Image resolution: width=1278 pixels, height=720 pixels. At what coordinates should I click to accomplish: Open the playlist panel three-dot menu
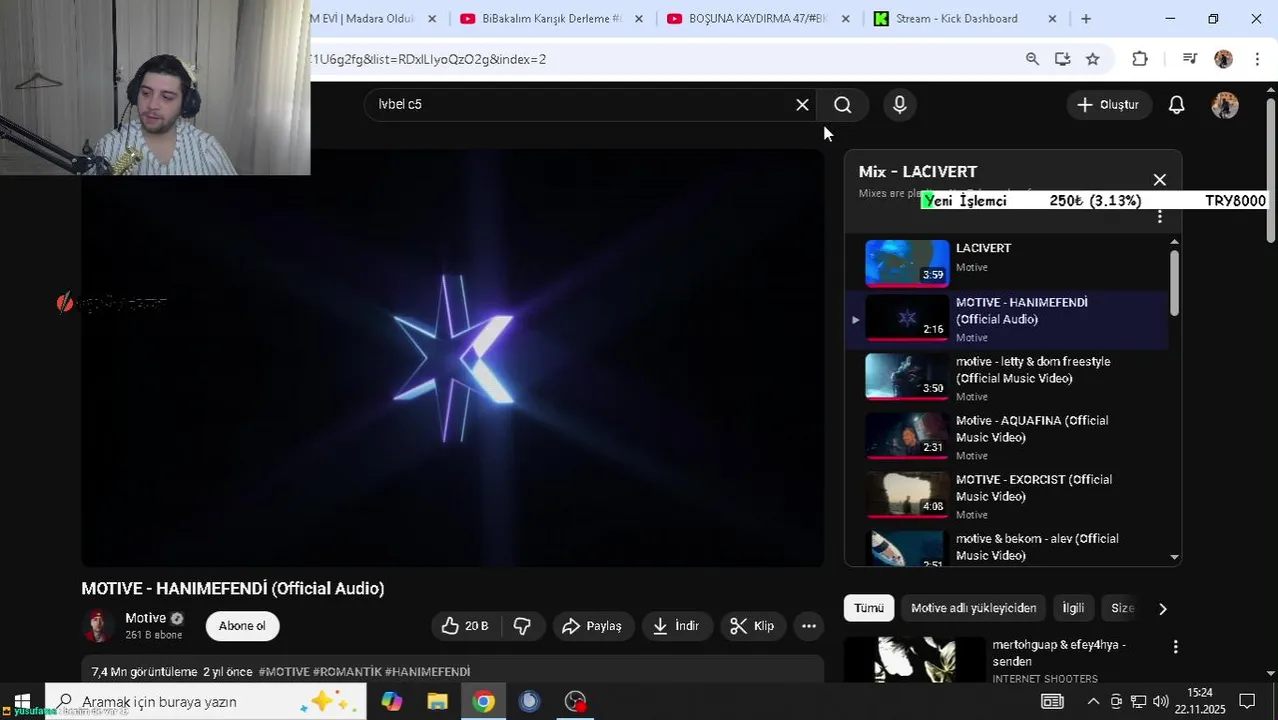click(x=1160, y=217)
